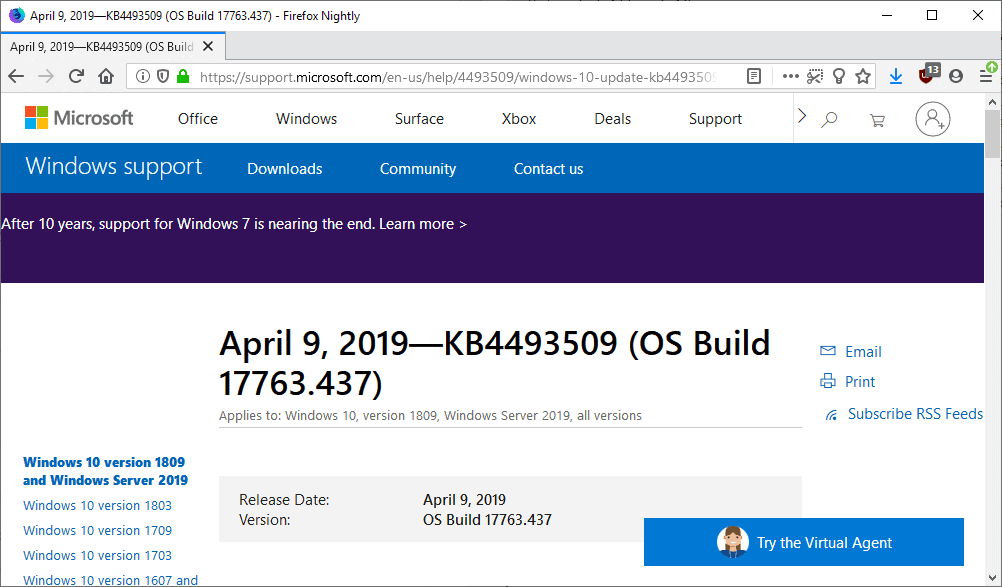
Task: Open the Firefox hamburger menu
Action: coord(988,75)
